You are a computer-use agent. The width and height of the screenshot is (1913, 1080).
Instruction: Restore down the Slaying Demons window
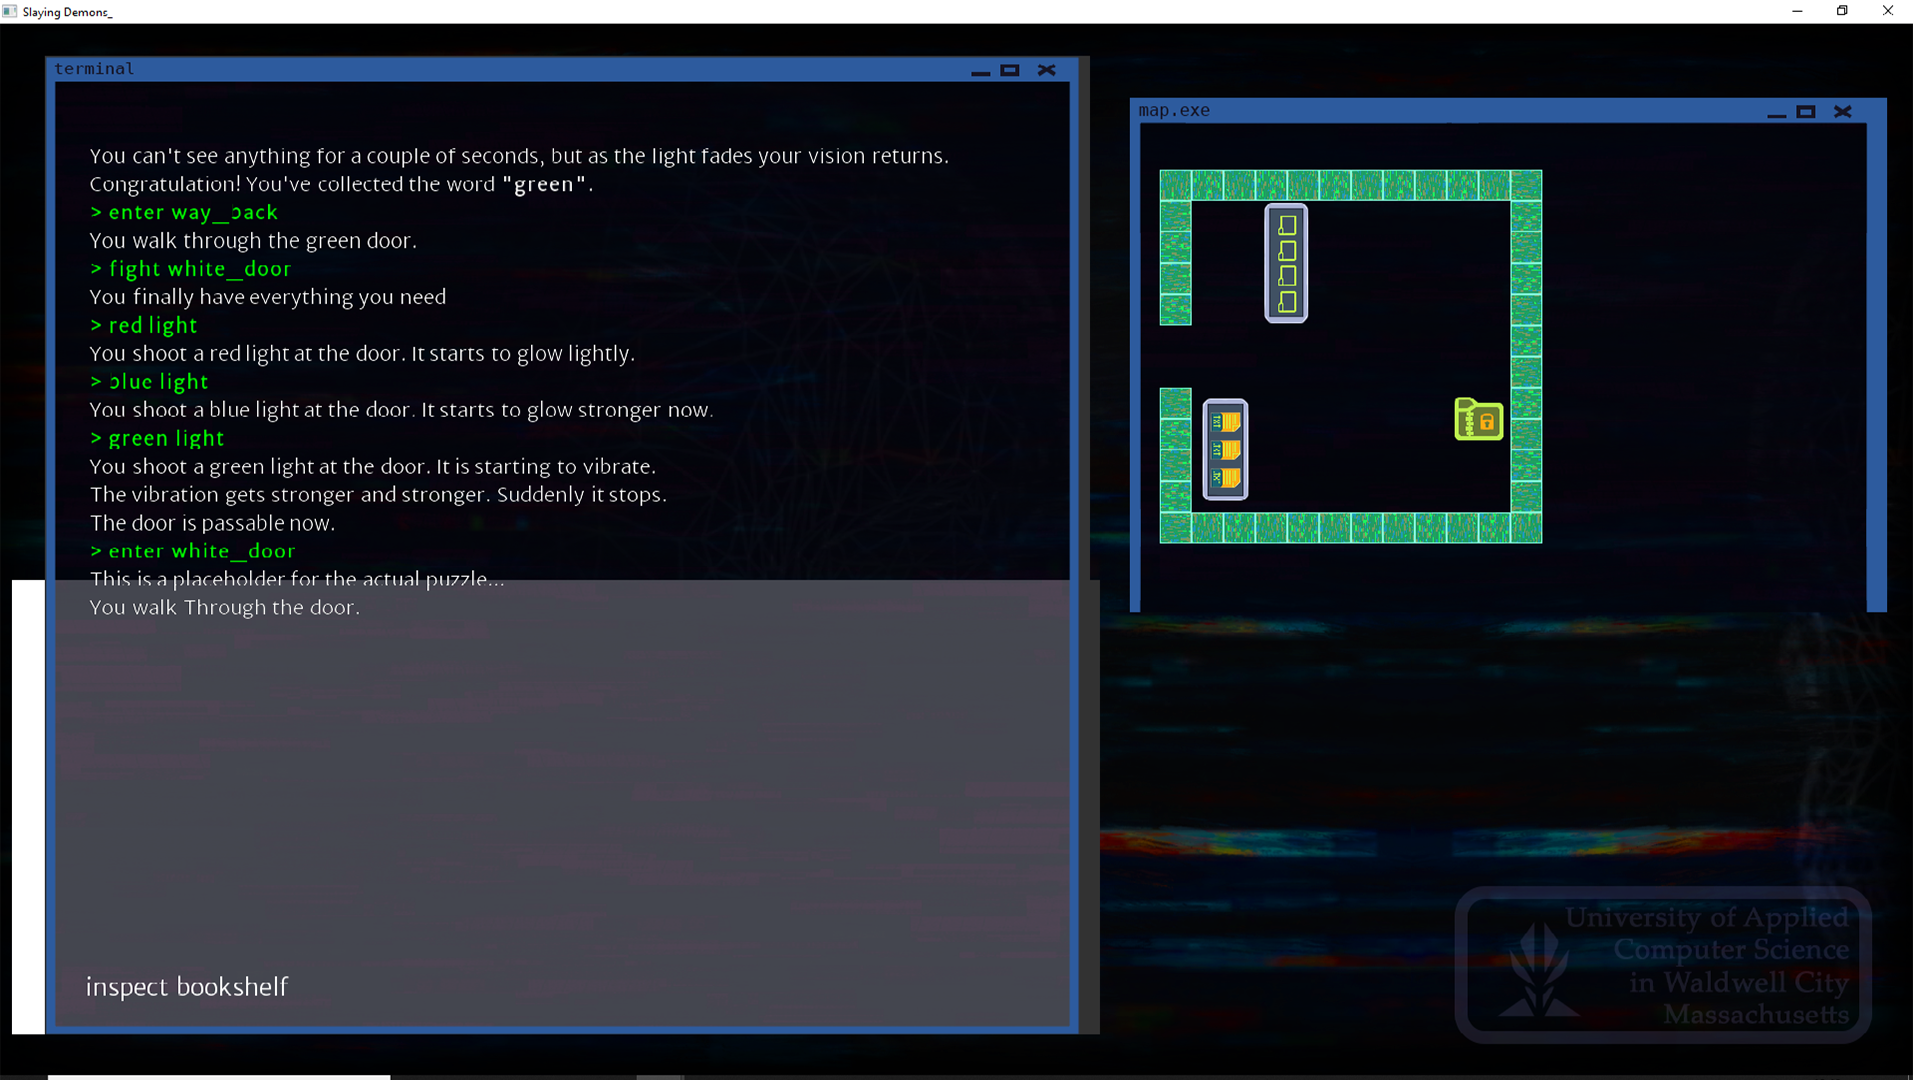pos(1842,11)
